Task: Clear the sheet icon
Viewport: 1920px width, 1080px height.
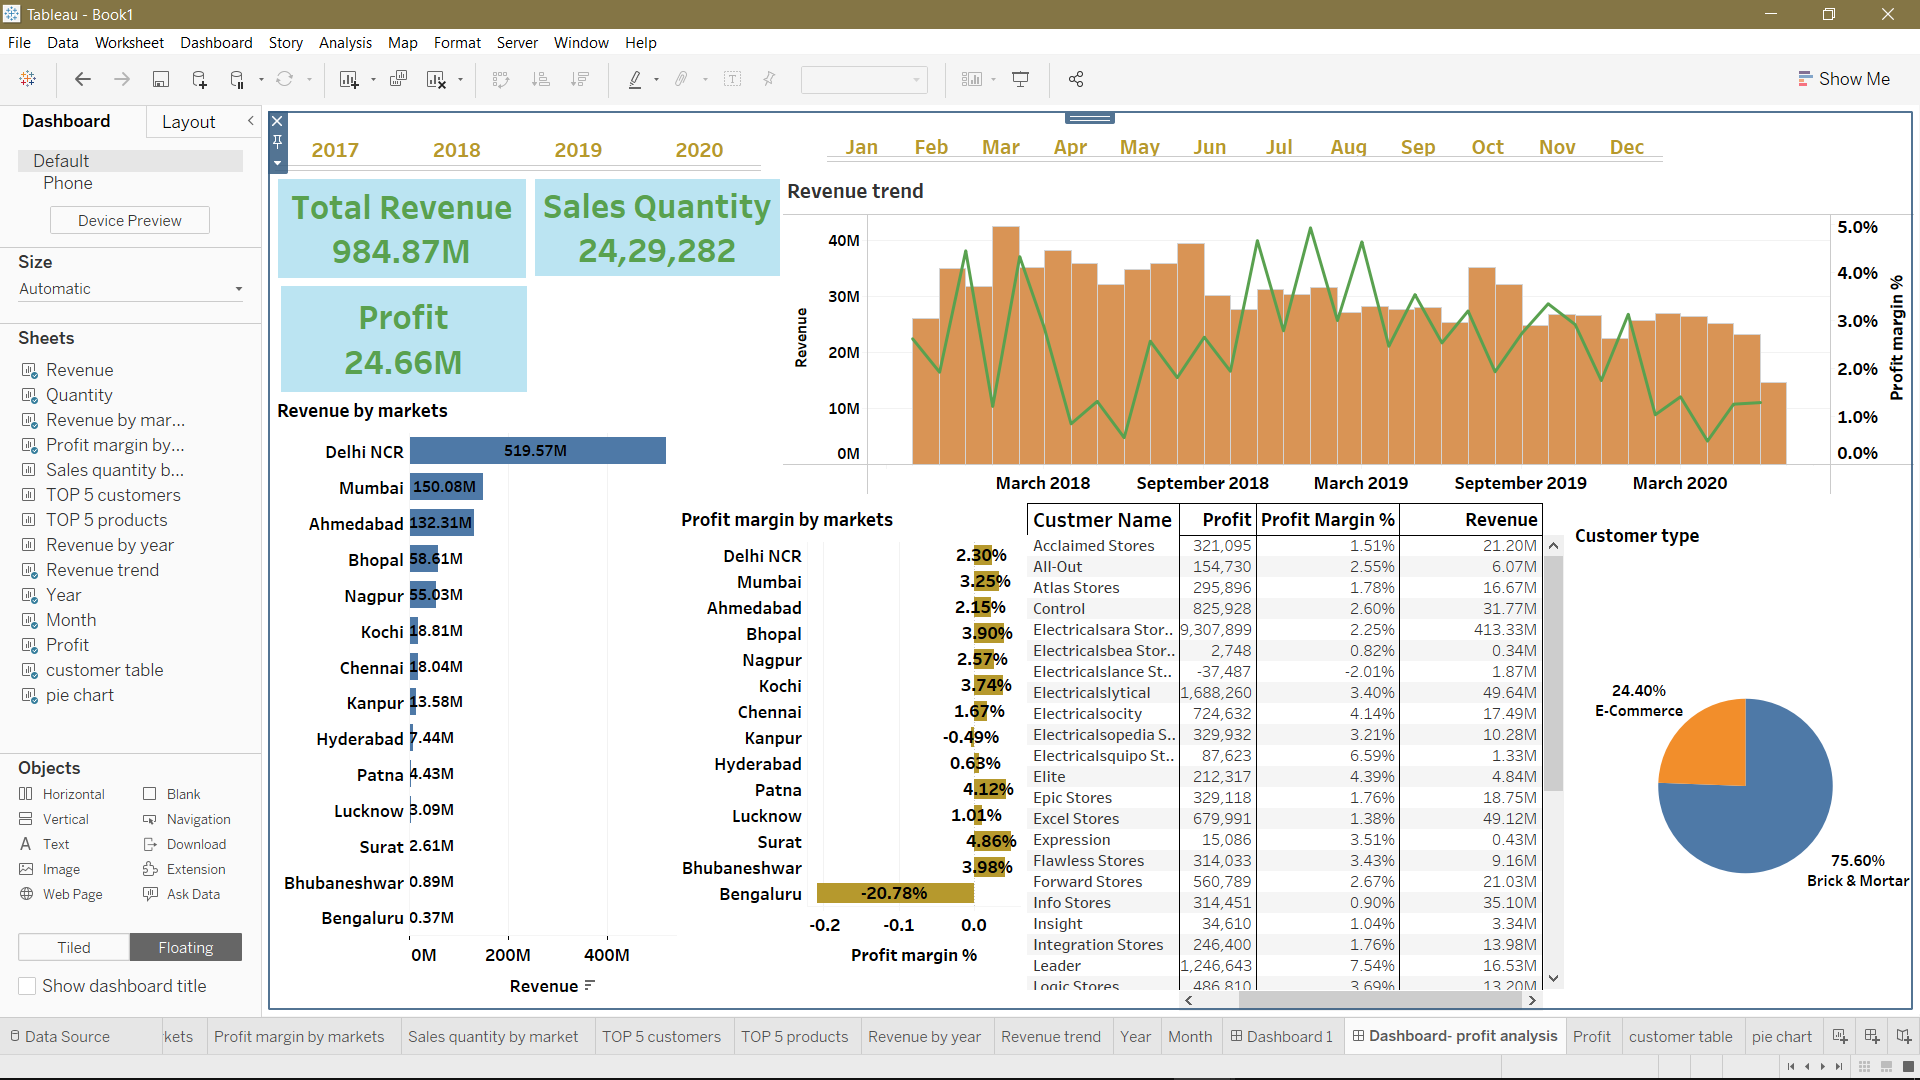Action: pos(436,79)
